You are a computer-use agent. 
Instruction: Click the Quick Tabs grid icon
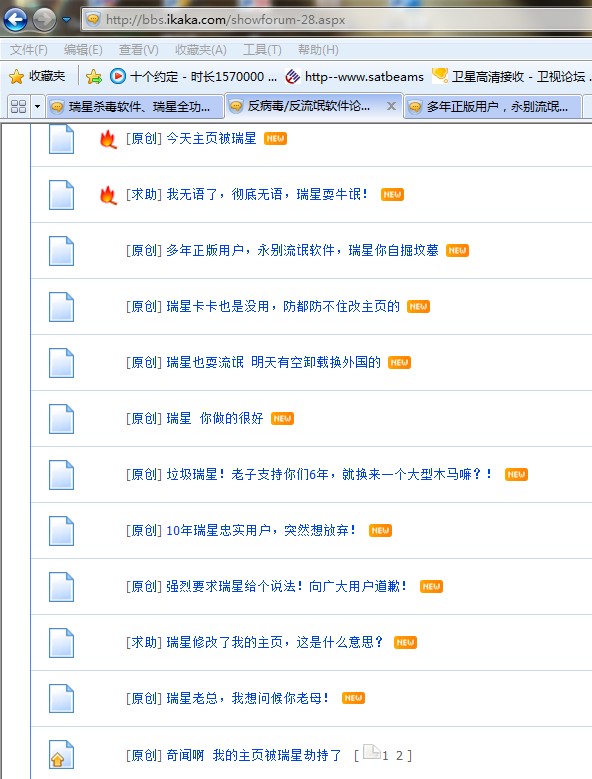[18, 106]
